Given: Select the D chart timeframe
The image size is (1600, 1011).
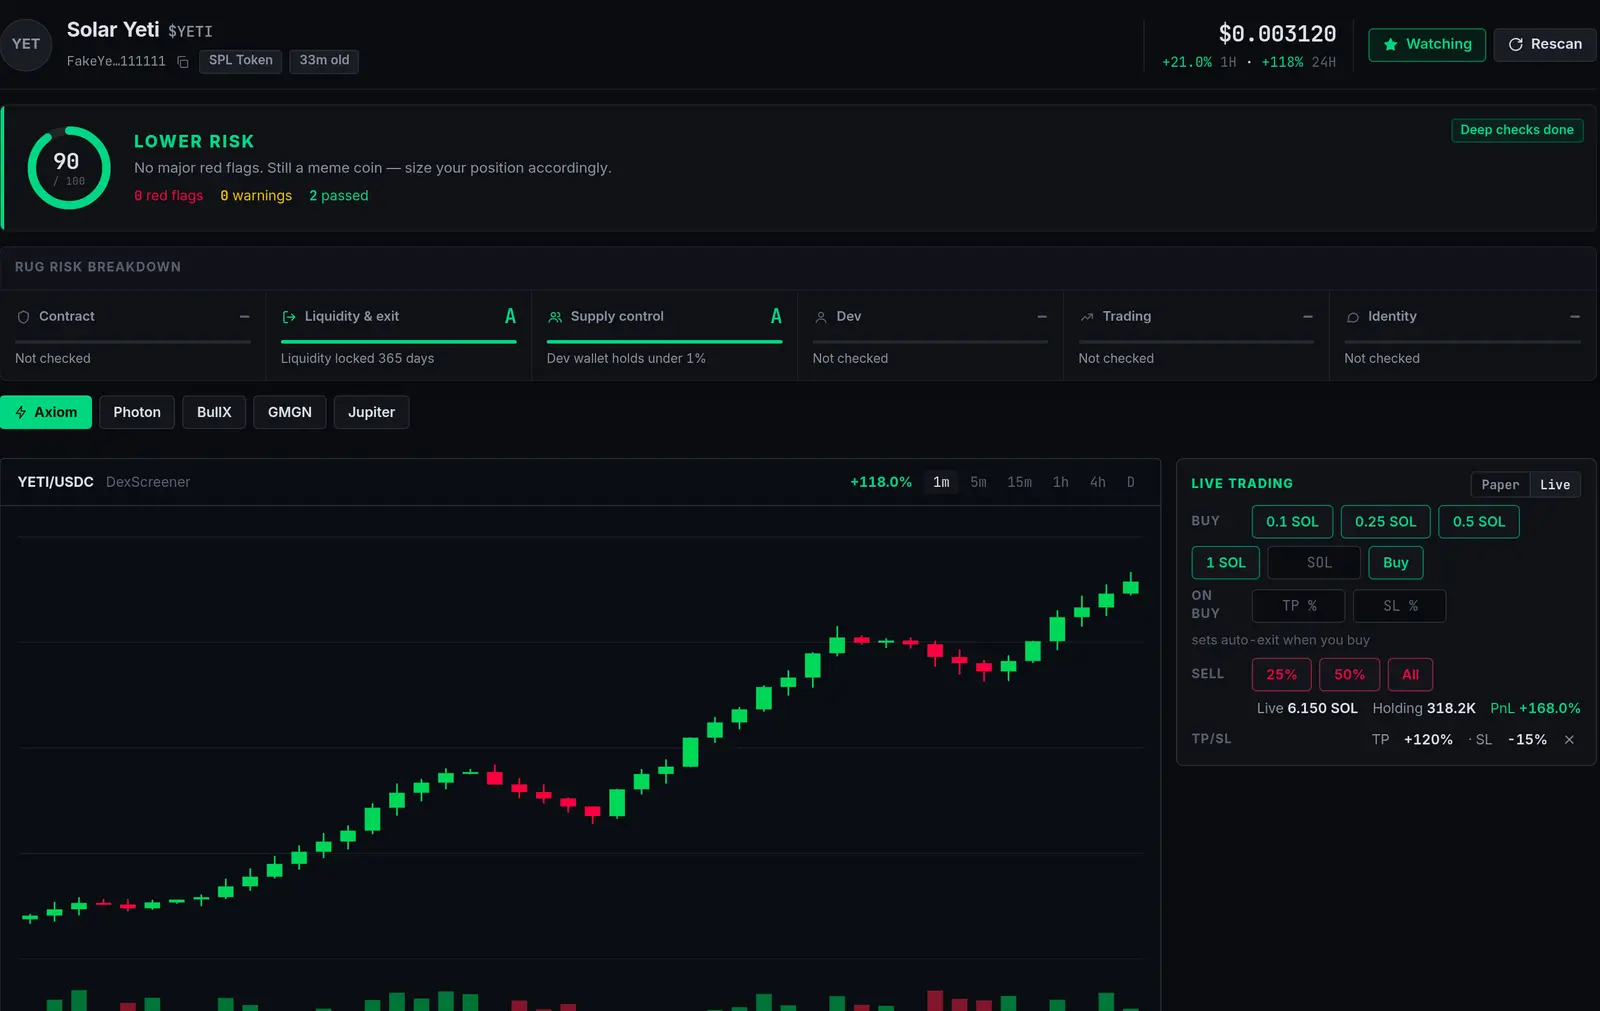Looking at the screenshot, I should click(x=1131, y=482).
